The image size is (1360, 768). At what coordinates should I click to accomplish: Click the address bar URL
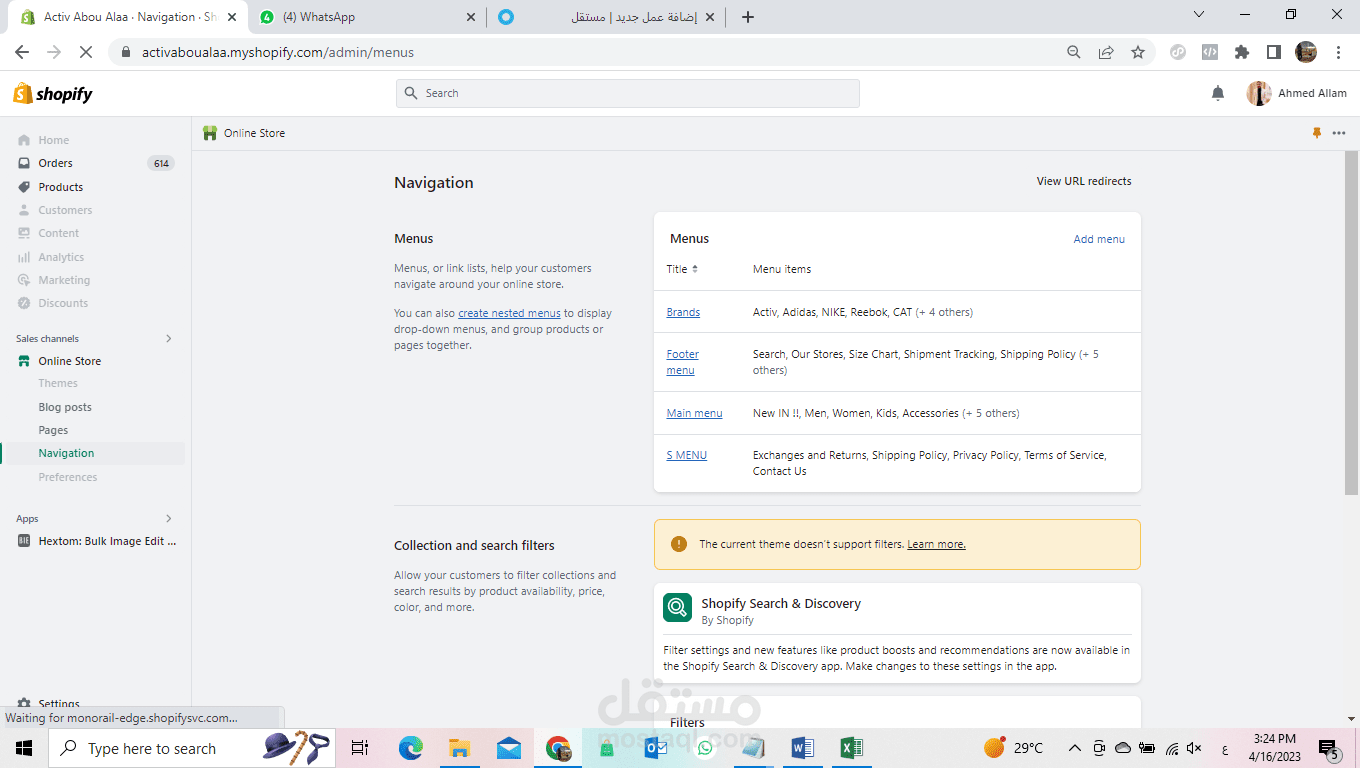[x=278, y=52]
